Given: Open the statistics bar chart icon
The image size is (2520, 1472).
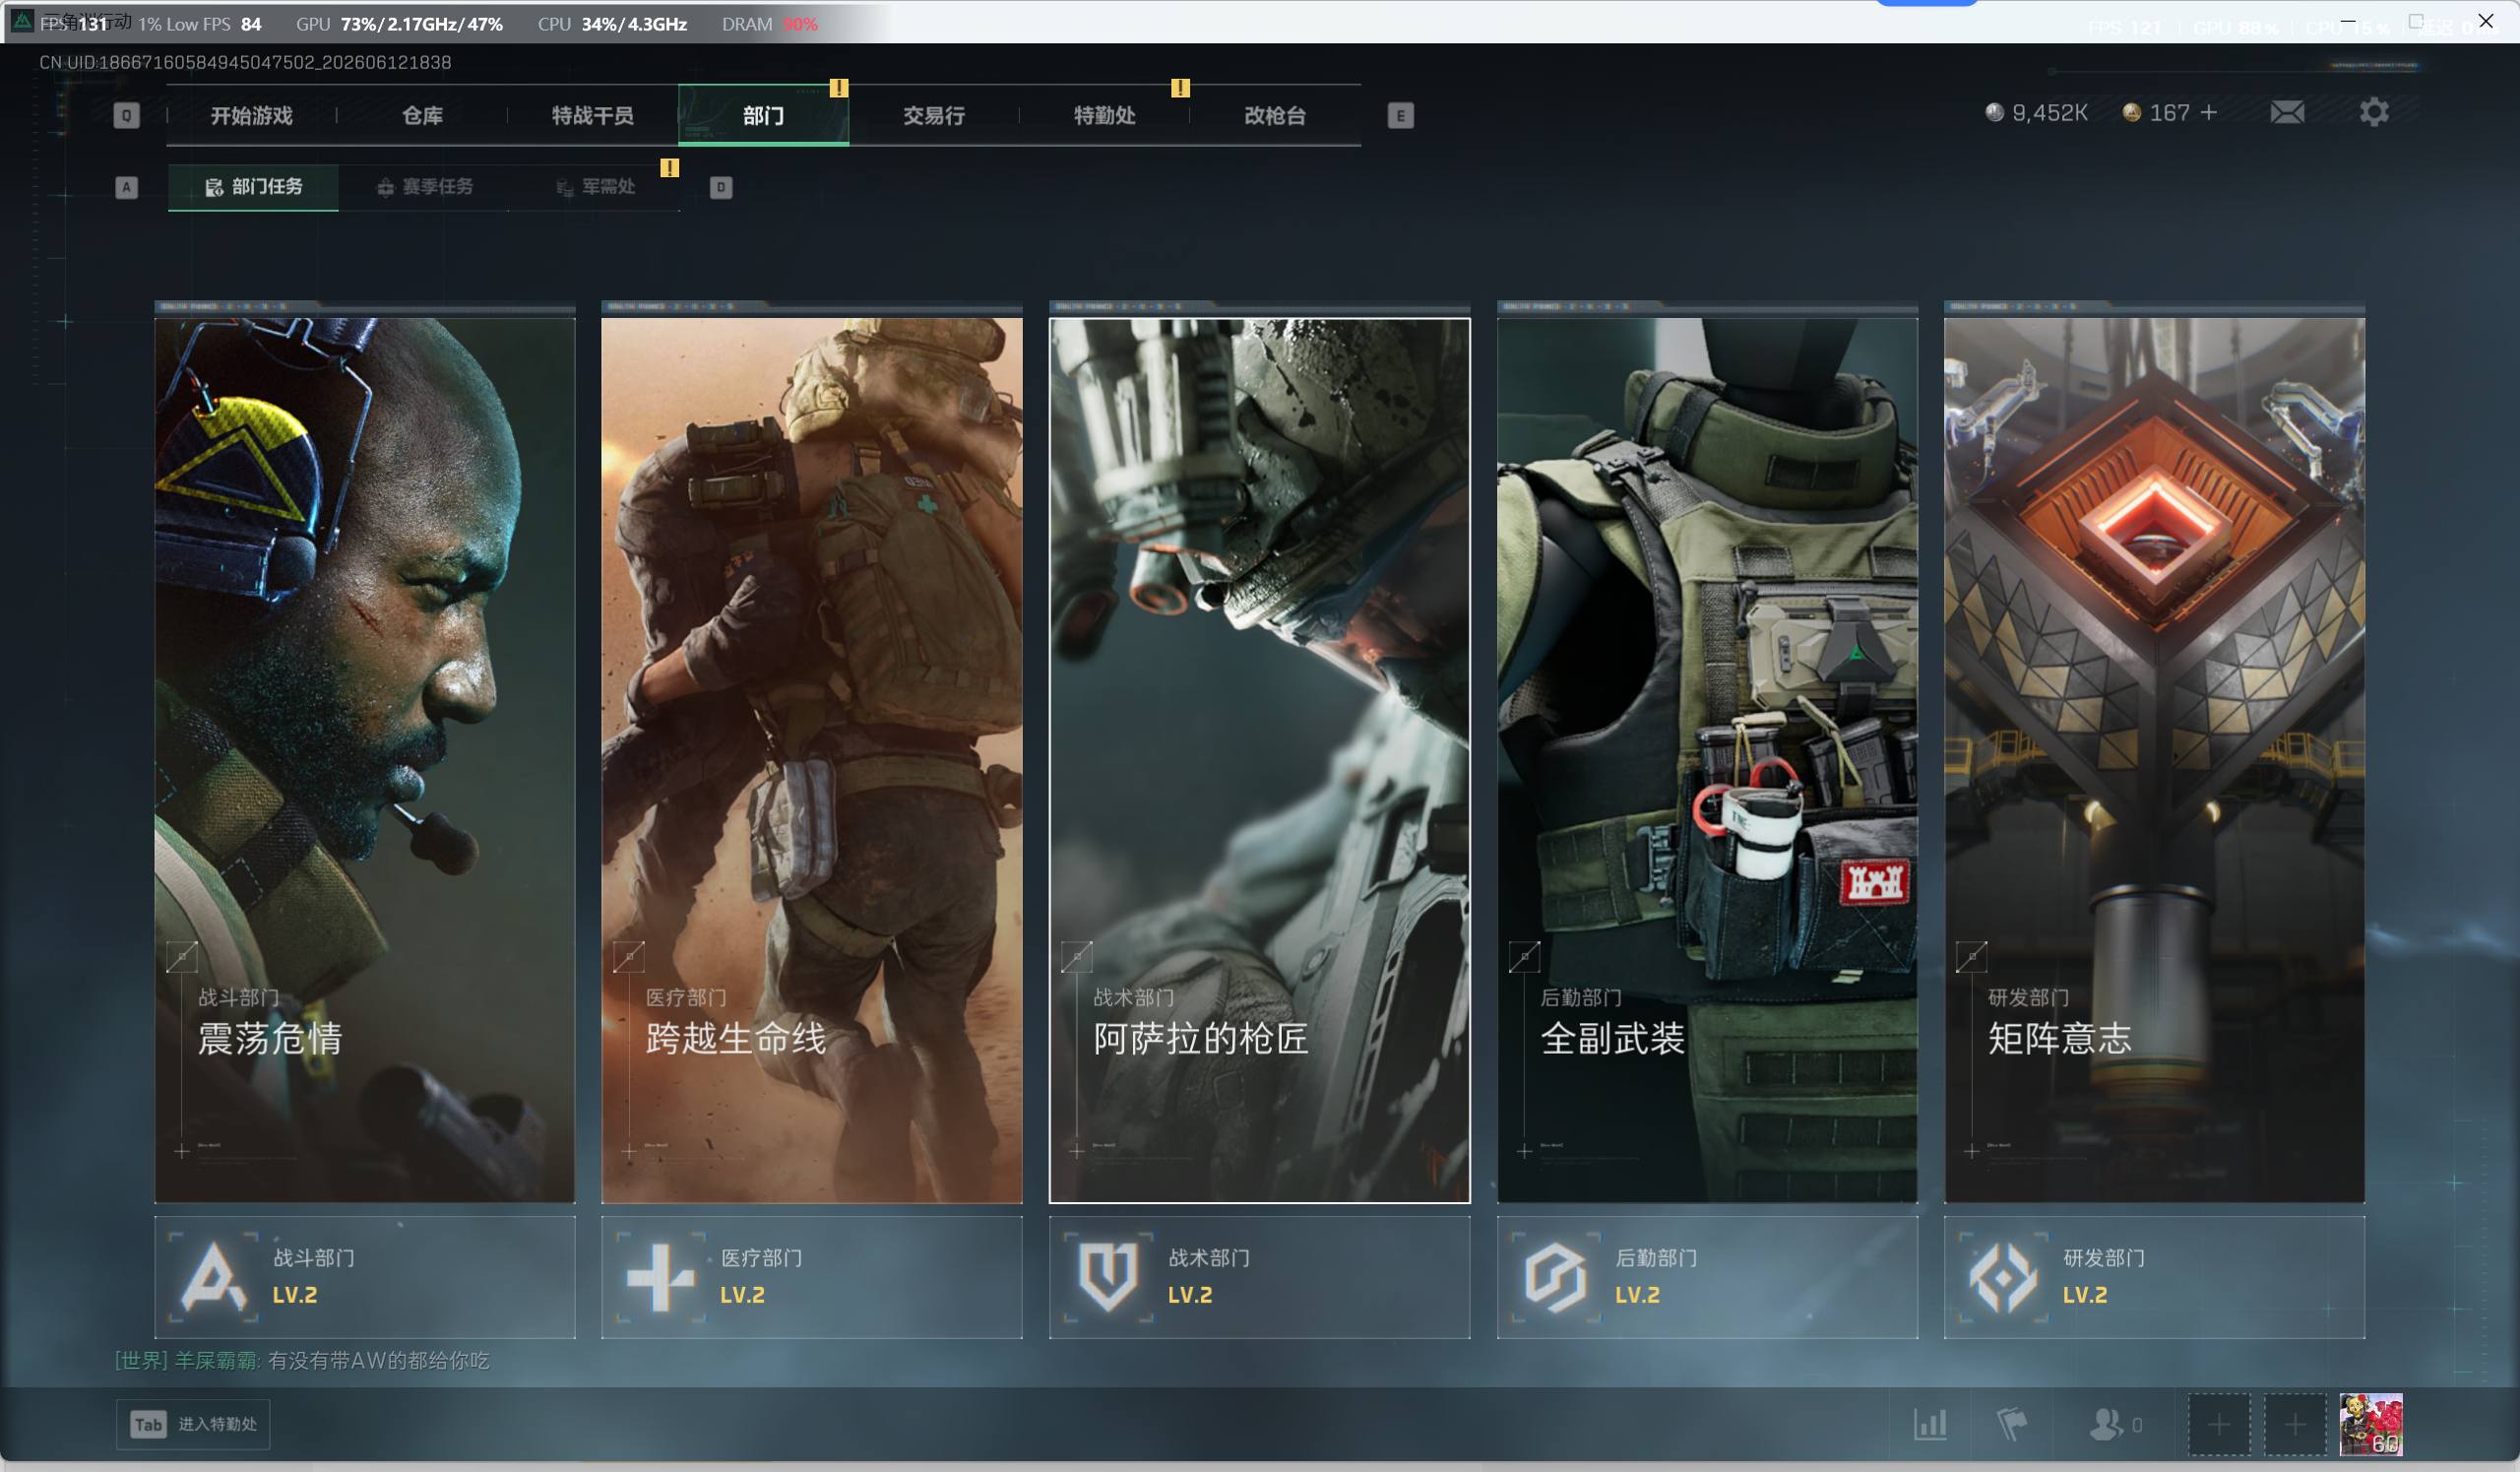Looking at the screenshot, I should coord(1930,1424).
